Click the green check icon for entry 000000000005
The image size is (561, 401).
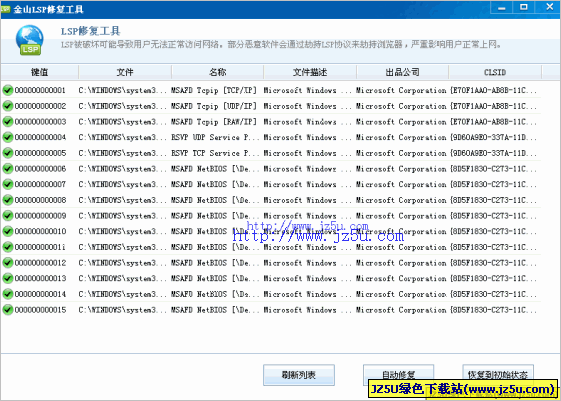click(x=8, y=153)
